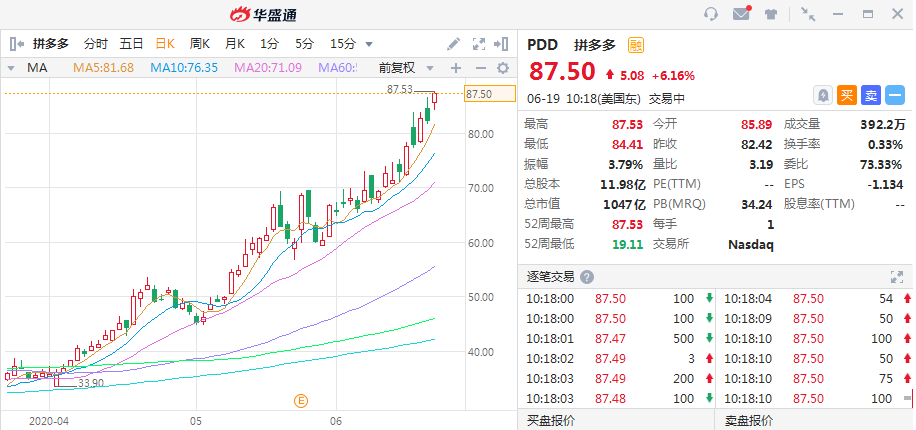This screenshot has height=430, width=916.
Task: Zoom out chart with minus icon
Action: (481, 68)
